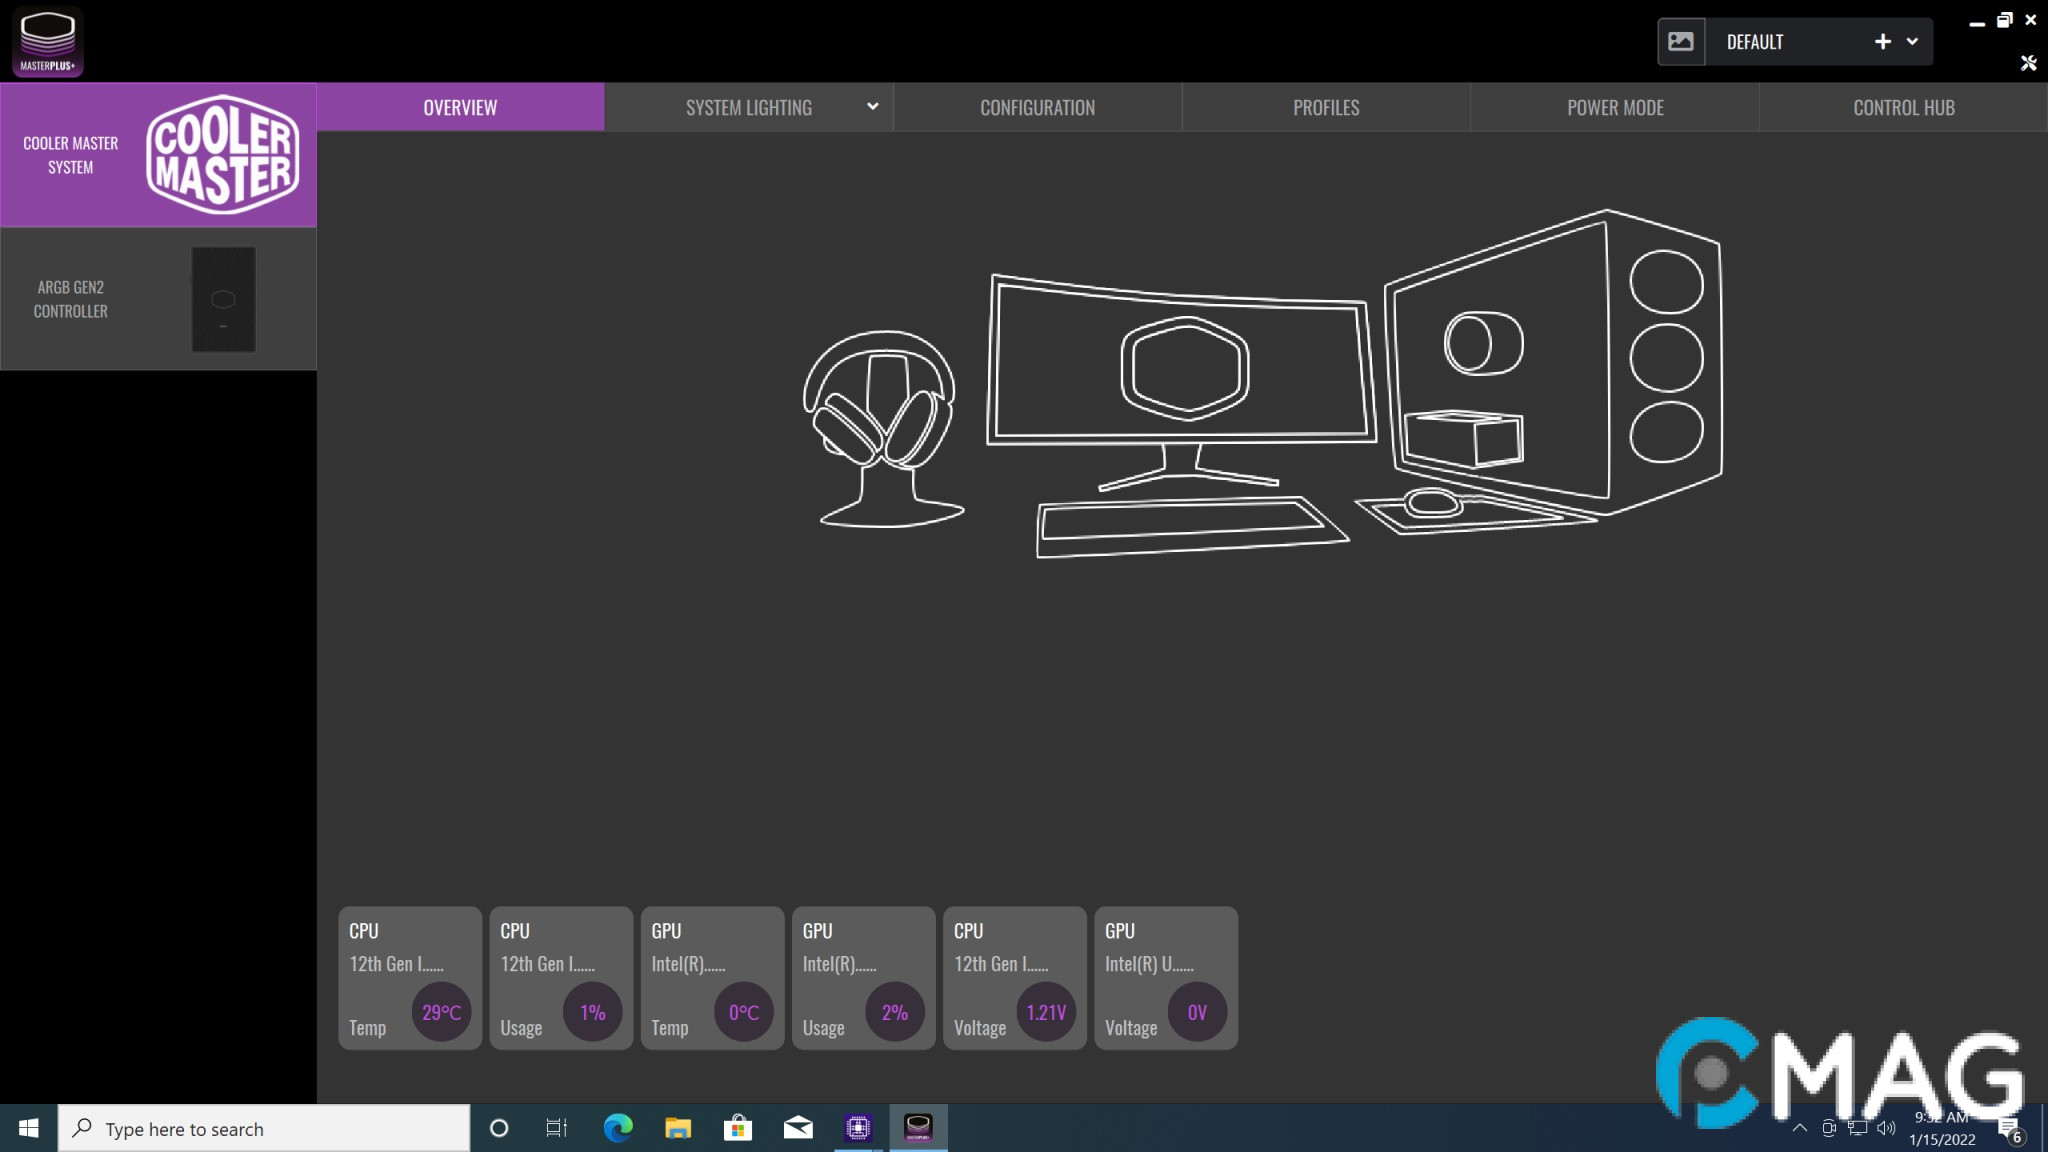Select the Cooler Master System entry
2048x1152 pixels.
pos(158,155)
